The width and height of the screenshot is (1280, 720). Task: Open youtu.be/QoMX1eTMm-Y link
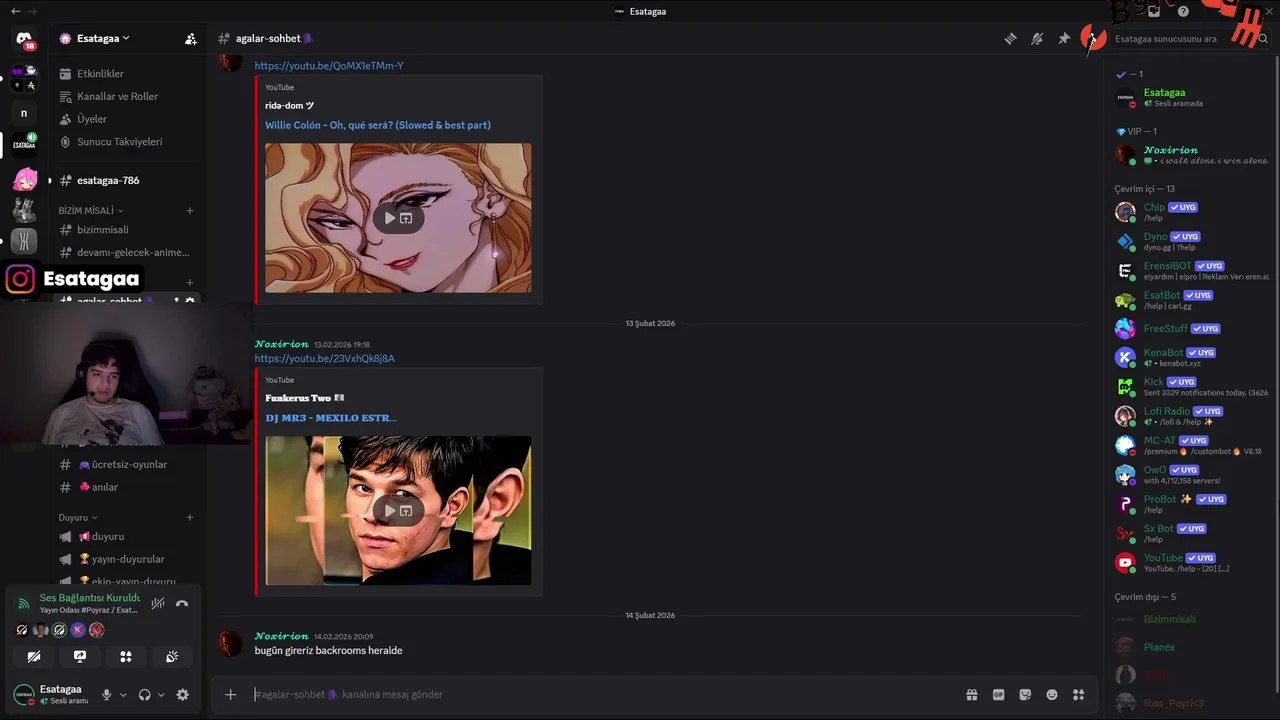click(x=329, y=66)
